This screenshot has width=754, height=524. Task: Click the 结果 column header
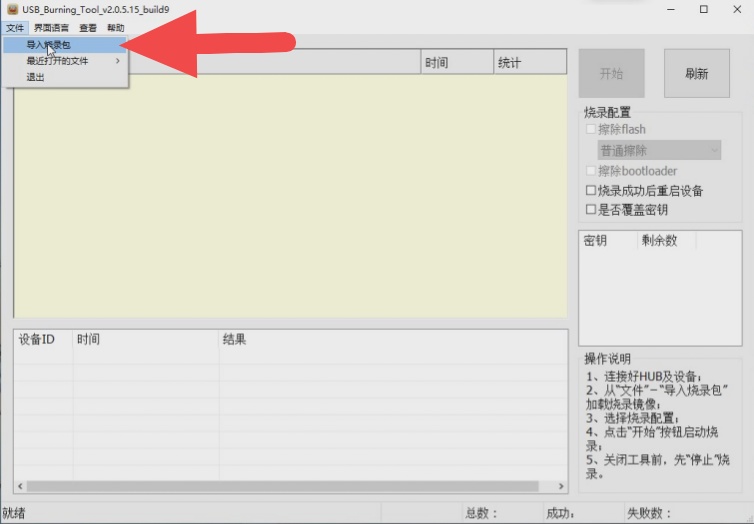393,339
